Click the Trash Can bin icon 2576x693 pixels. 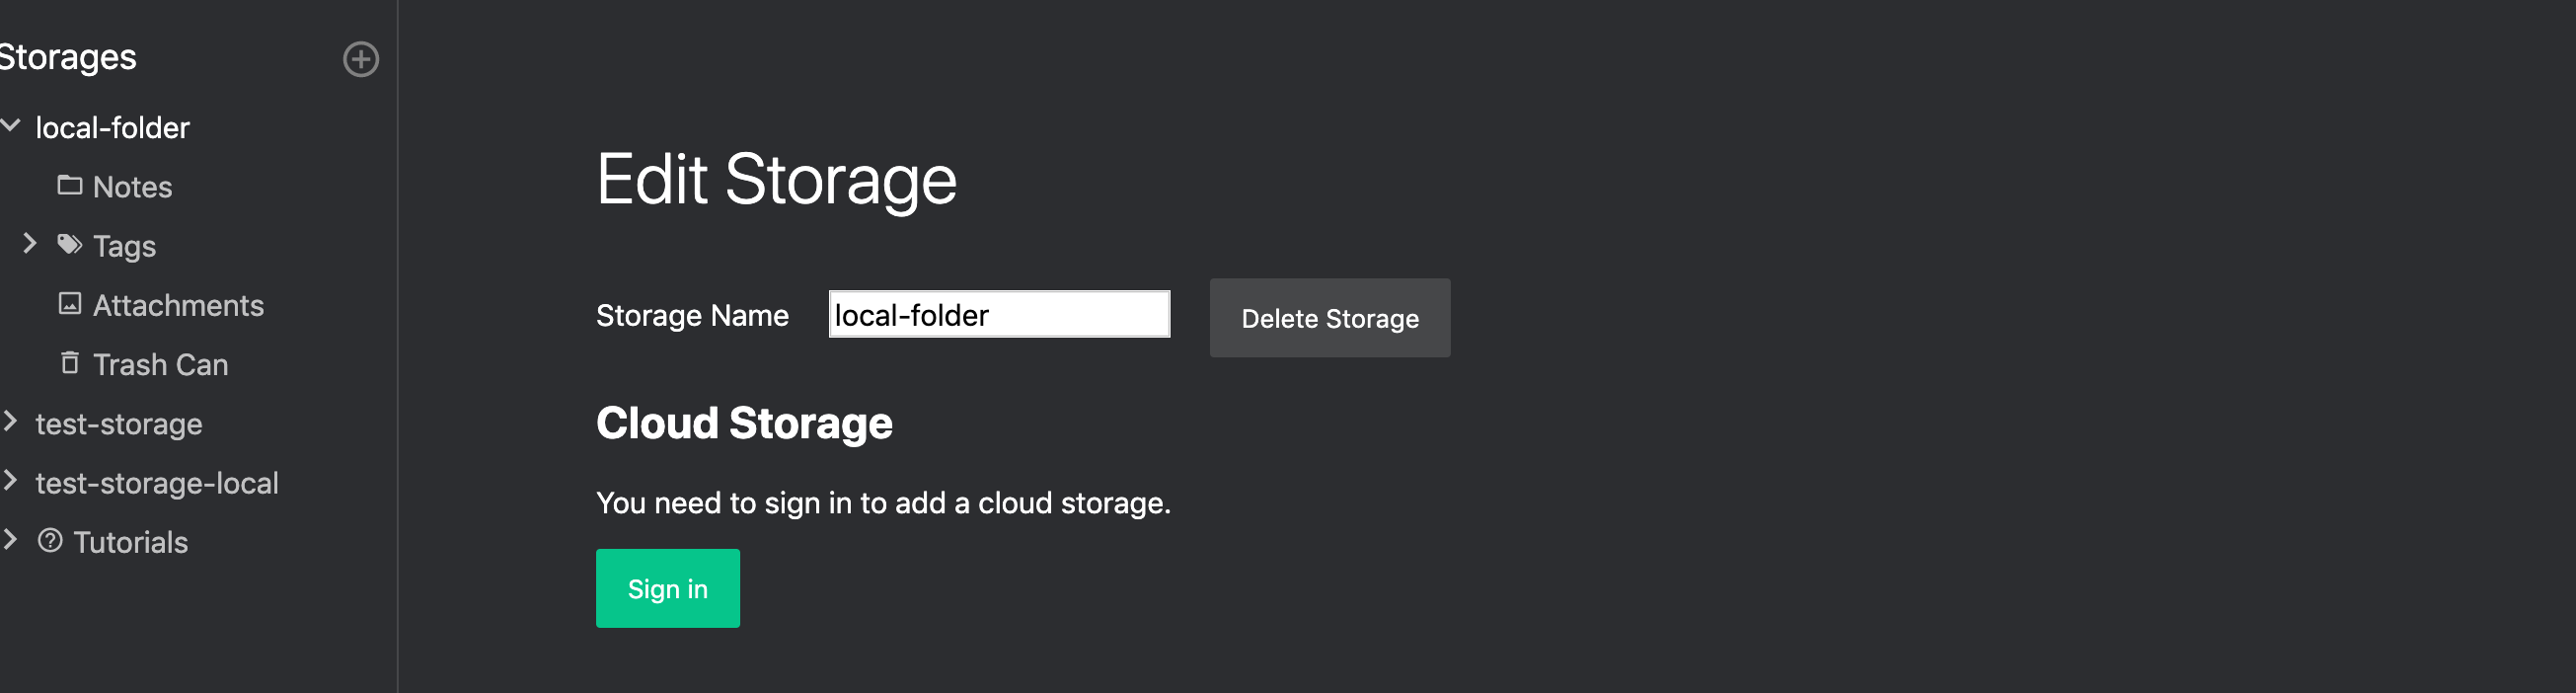69,362
